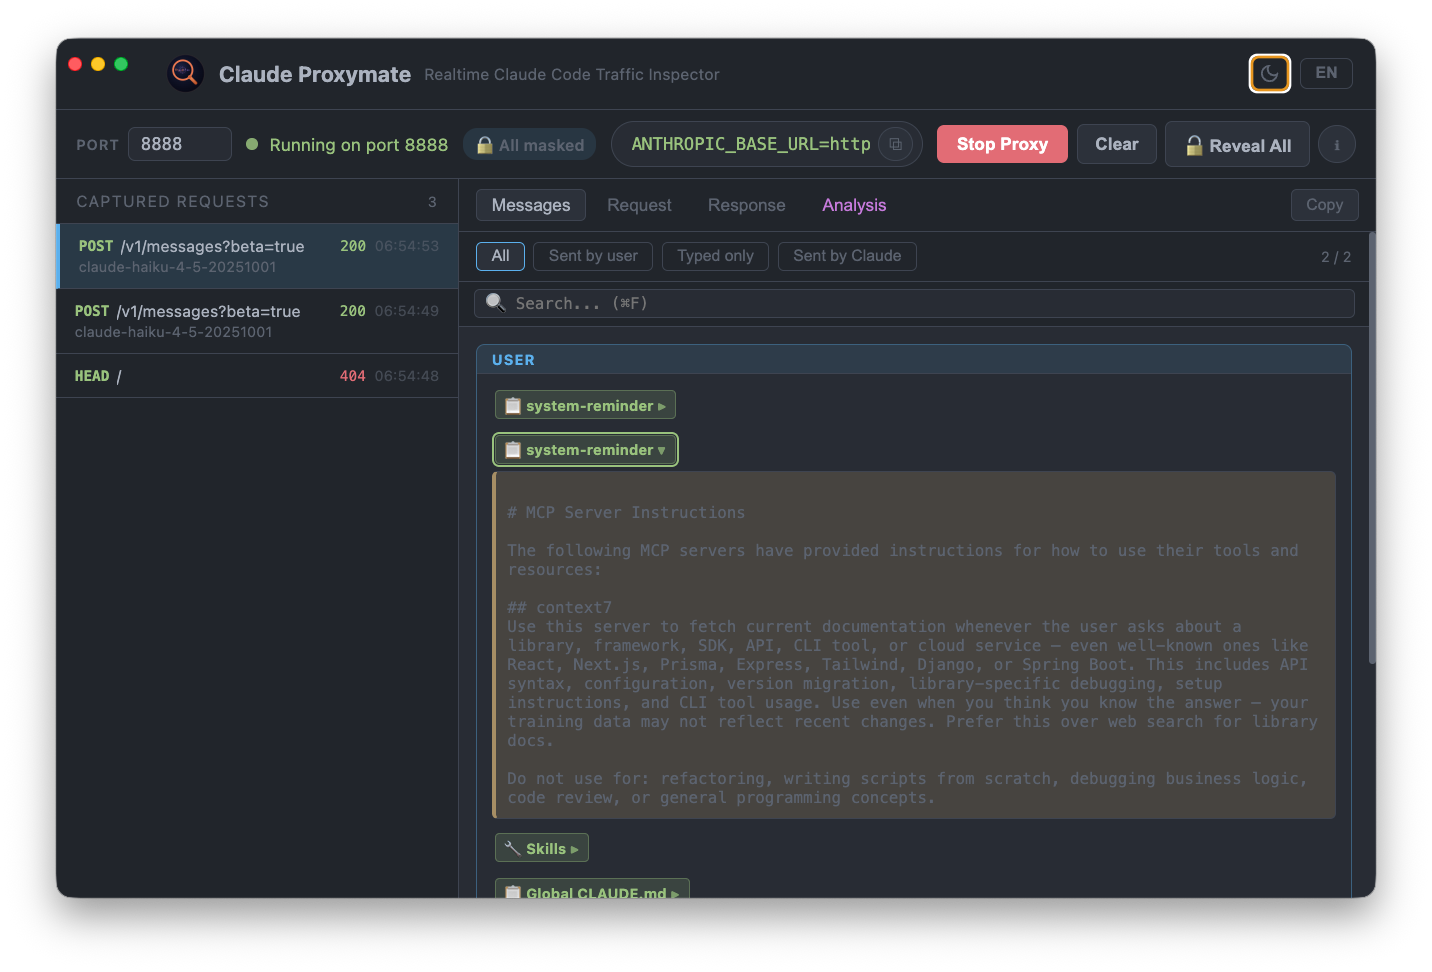
Task: Click the 'Realtime Claude Code Traffic Inspector' subtitle
Action: coord(572,74)
